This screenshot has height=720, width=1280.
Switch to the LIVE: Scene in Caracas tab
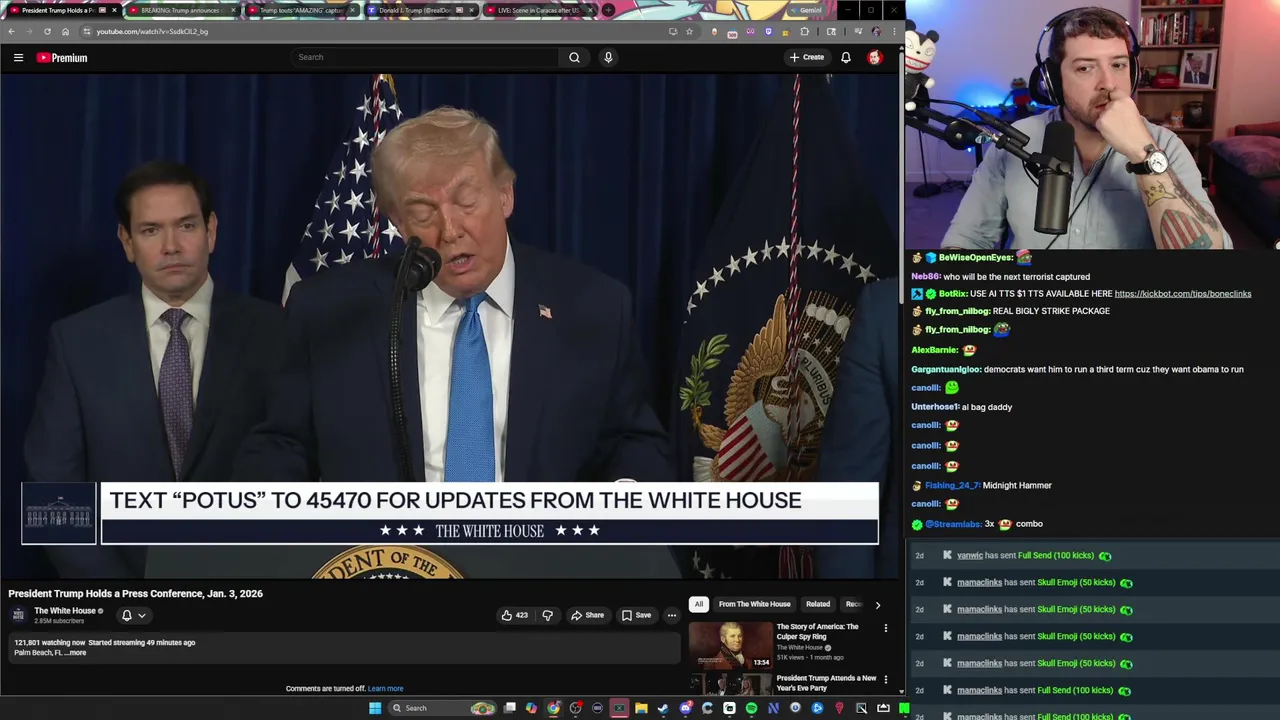point(538,10)
